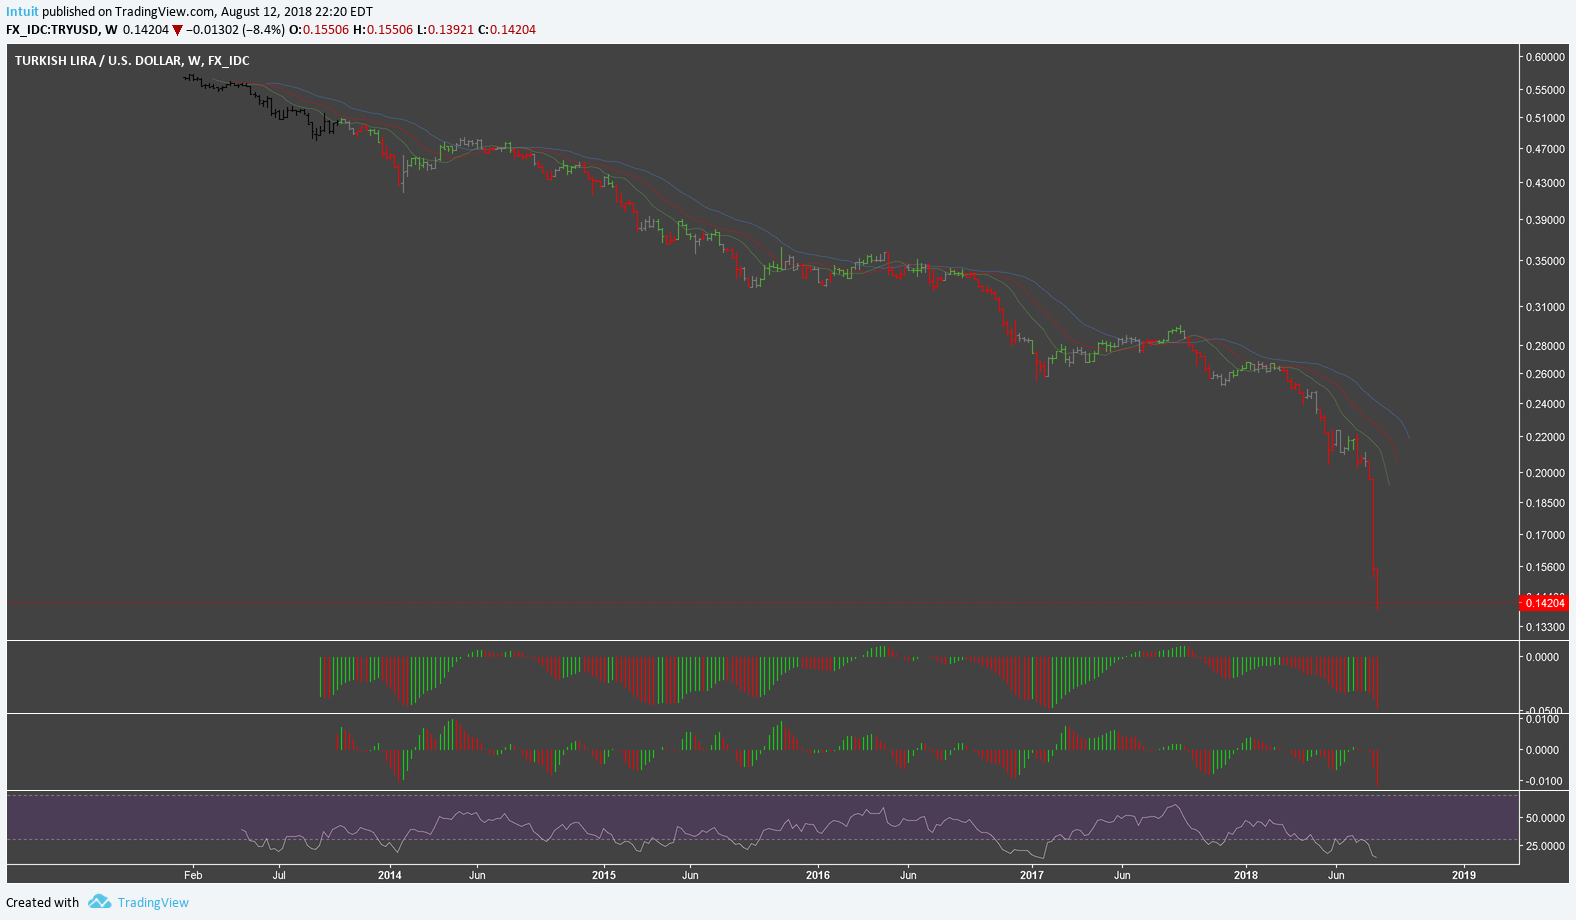Click the -0.0500 indicator axis label

(x=1543, y=710)
